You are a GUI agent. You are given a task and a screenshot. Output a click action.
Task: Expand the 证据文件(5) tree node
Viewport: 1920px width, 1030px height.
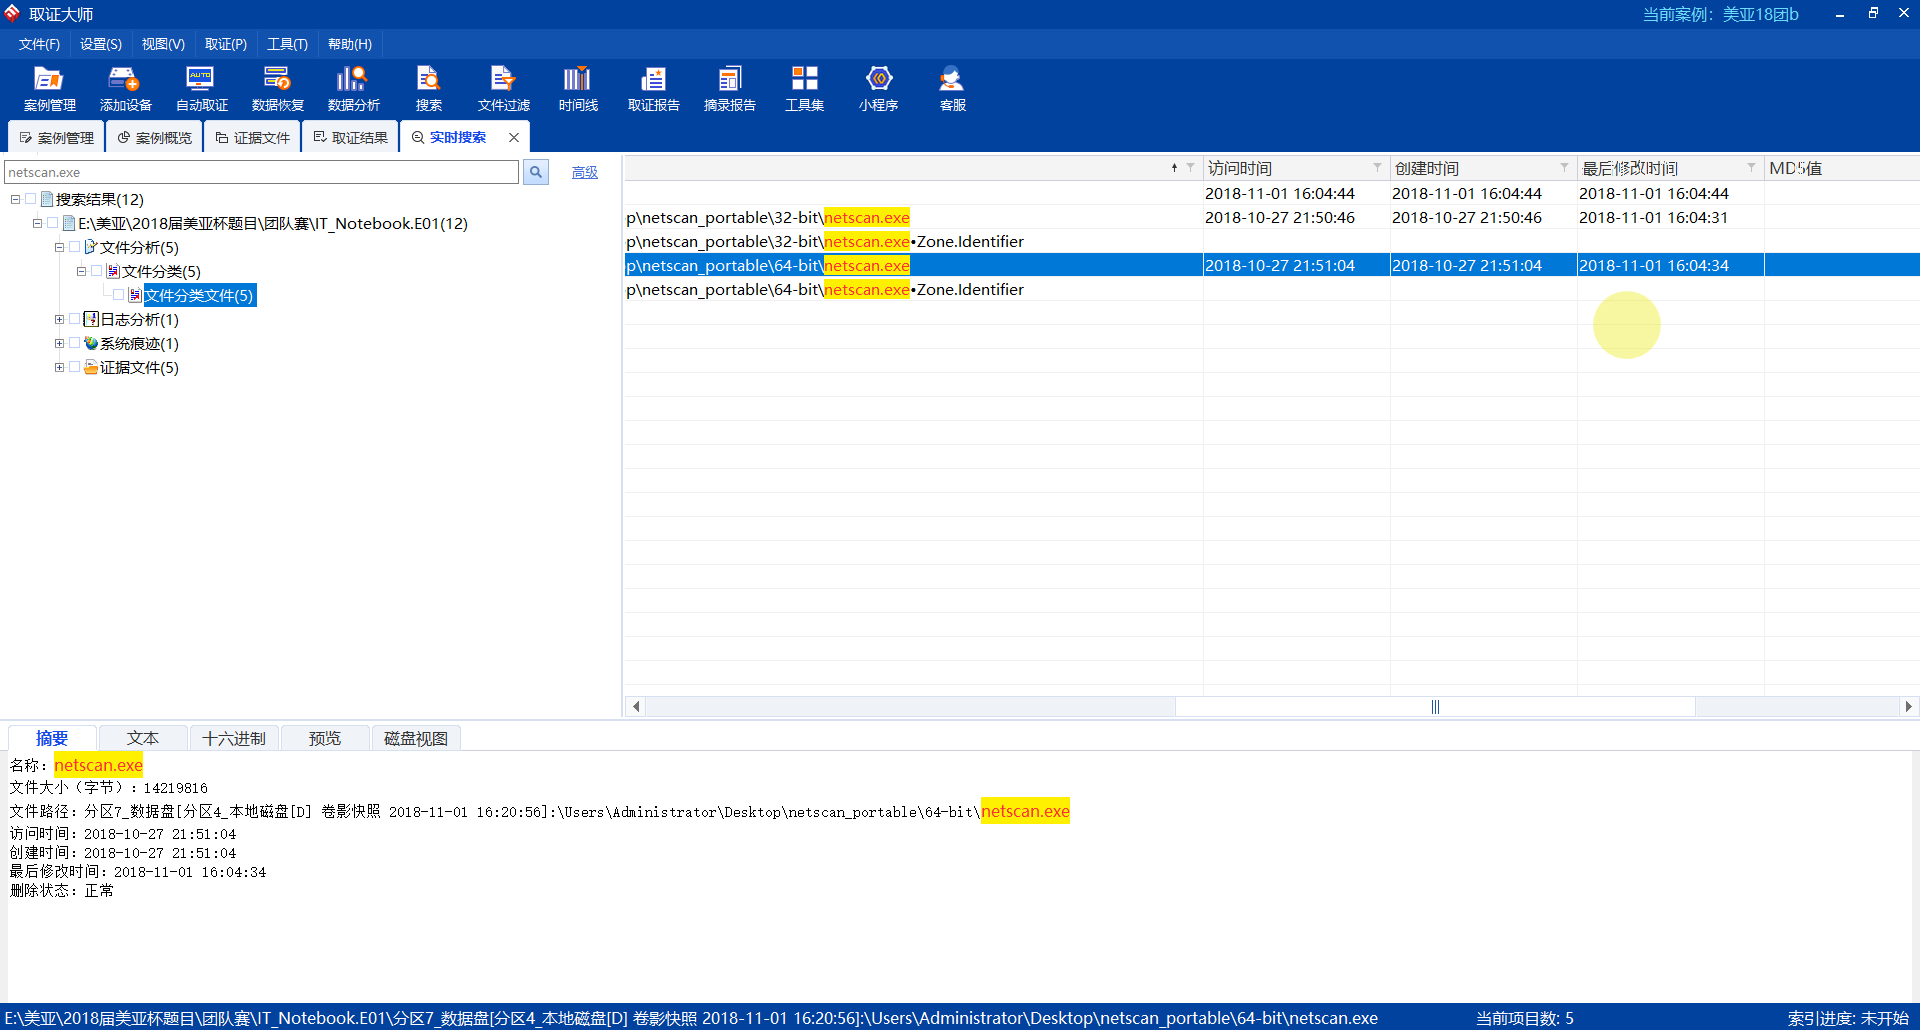(x=59, y=367)
